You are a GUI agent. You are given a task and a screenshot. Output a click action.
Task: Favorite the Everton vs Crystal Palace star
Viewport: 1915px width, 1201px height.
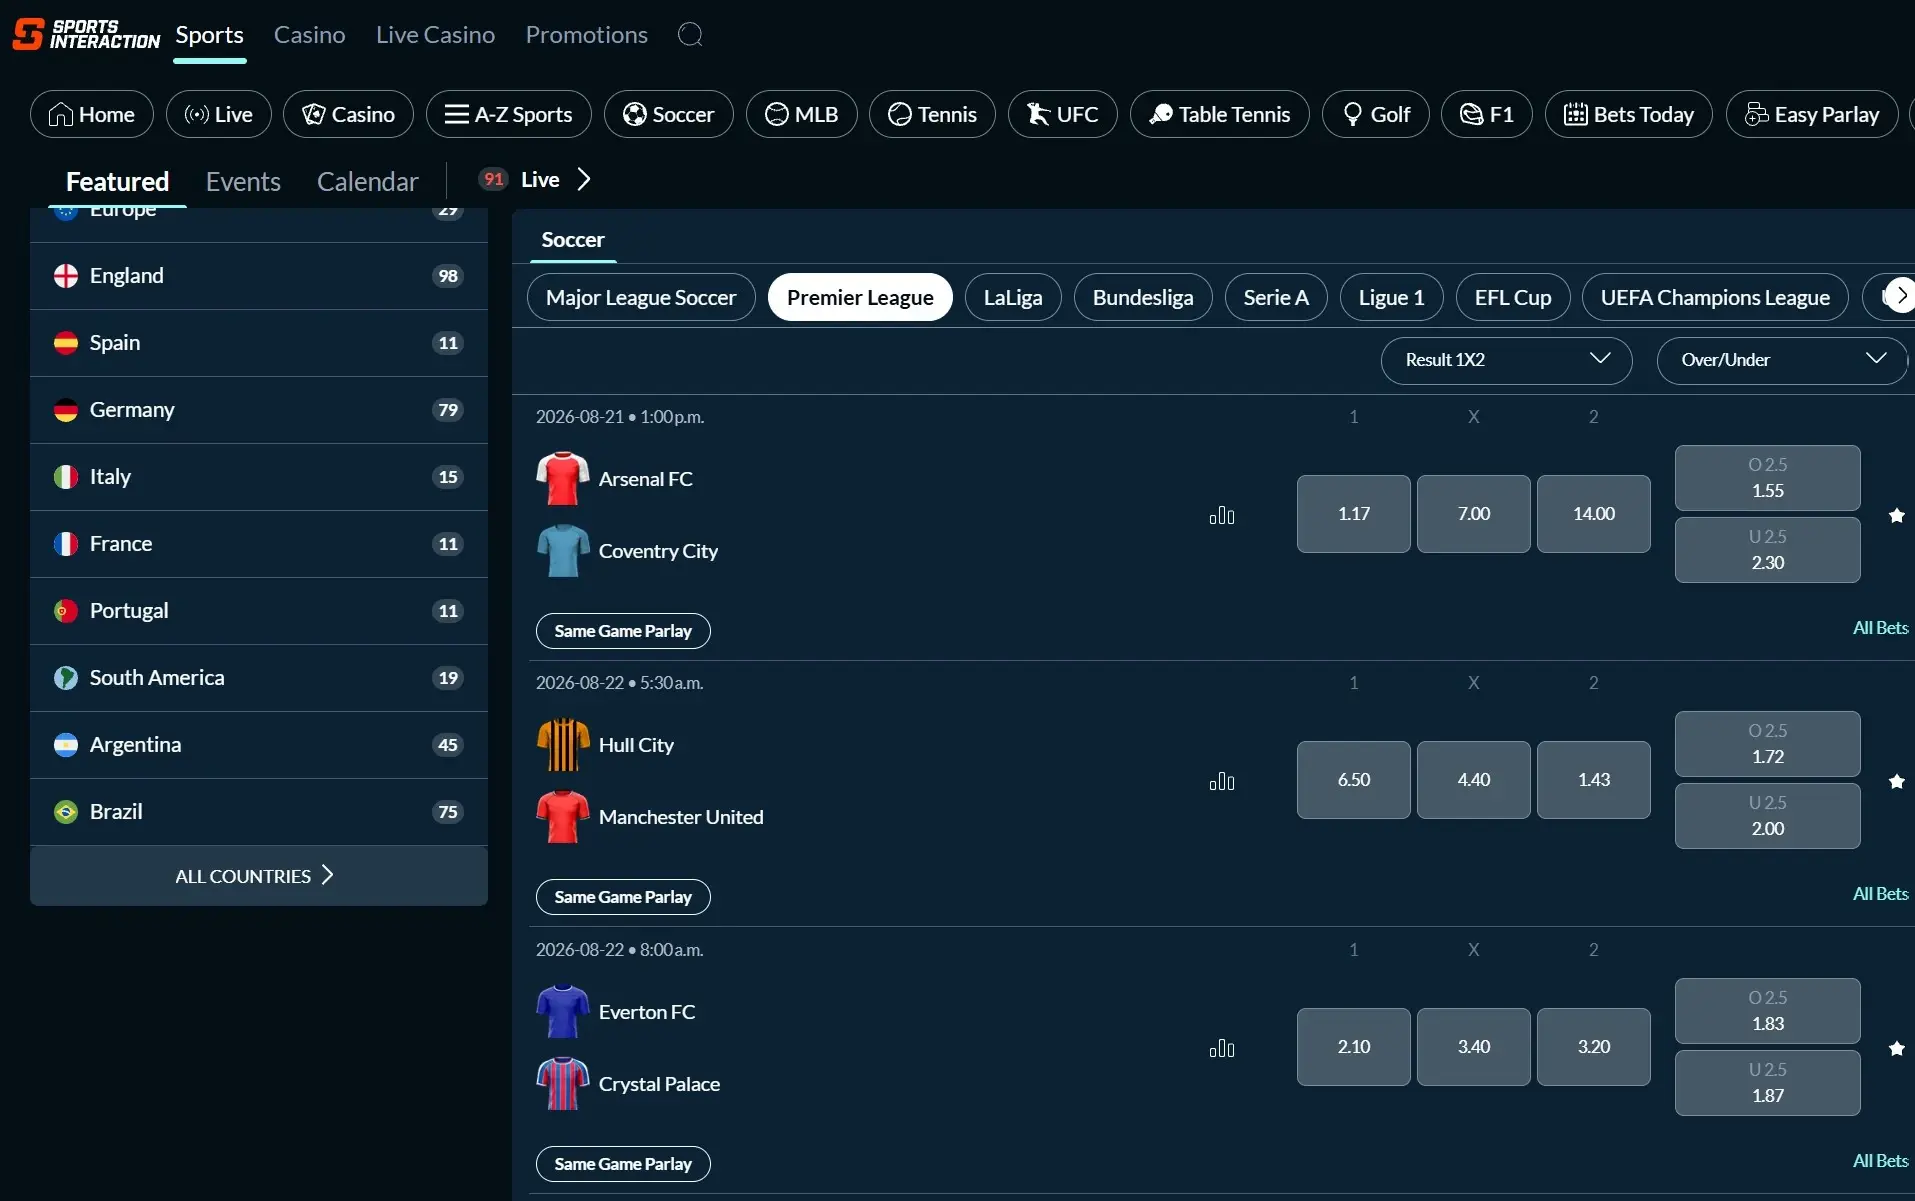tap(1896, 1048)
